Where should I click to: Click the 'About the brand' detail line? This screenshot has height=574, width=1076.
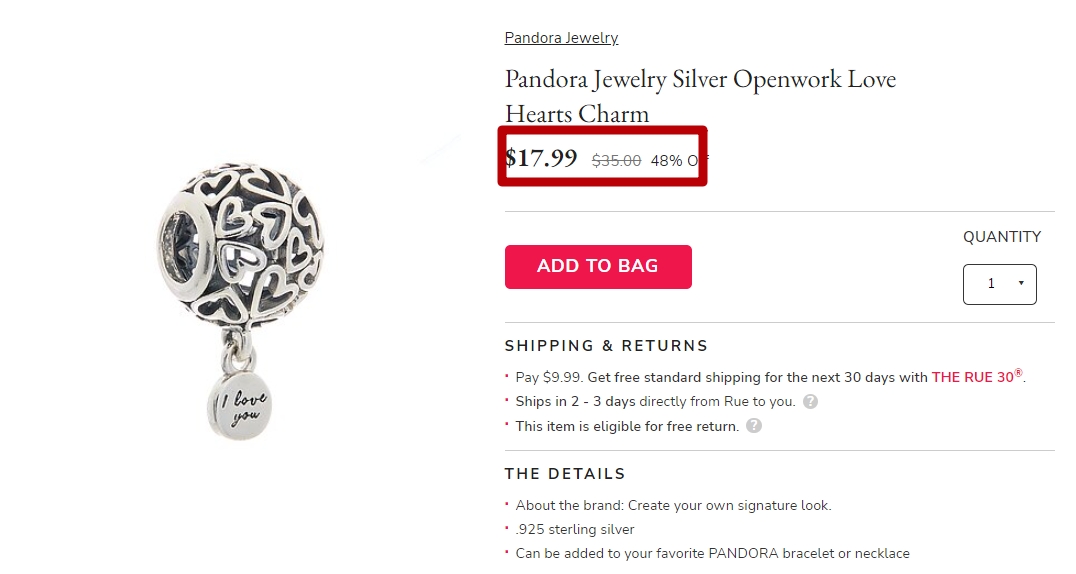click(x=673, y=505)
